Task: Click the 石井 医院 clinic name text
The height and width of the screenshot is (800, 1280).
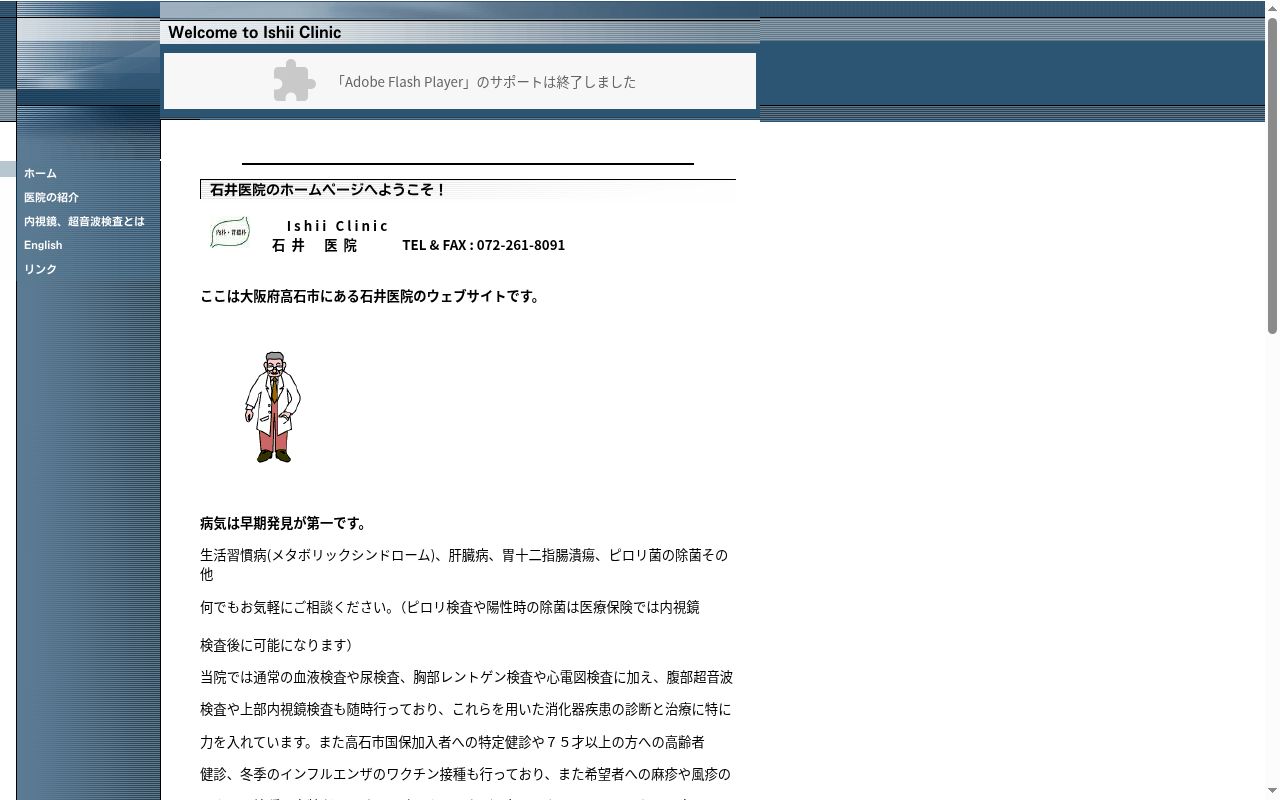Action: pos(314,245)
